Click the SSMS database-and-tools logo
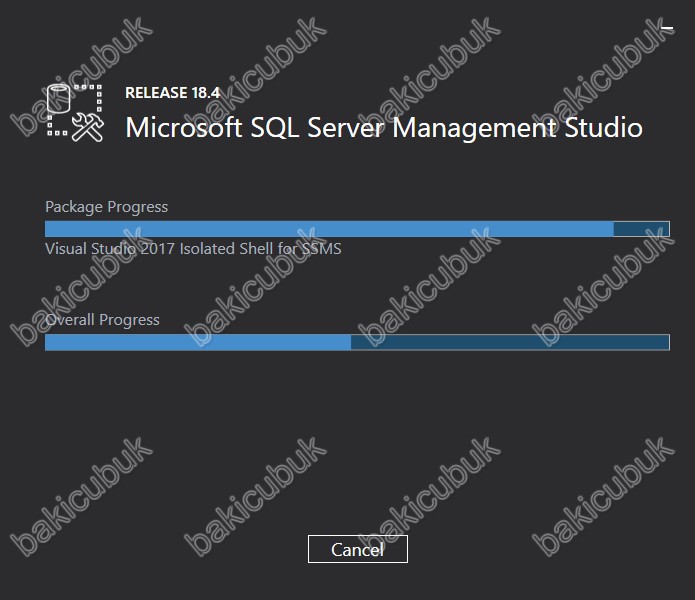 coord(75,113)
